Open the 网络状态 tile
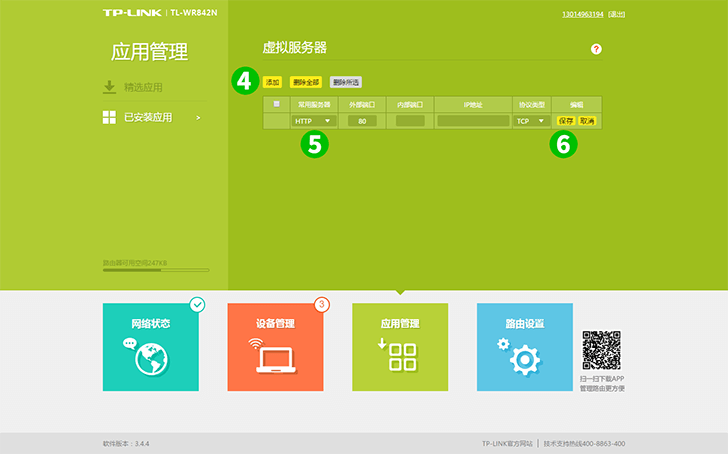This screenshot has height=454, width=728. tap(151, 347)
